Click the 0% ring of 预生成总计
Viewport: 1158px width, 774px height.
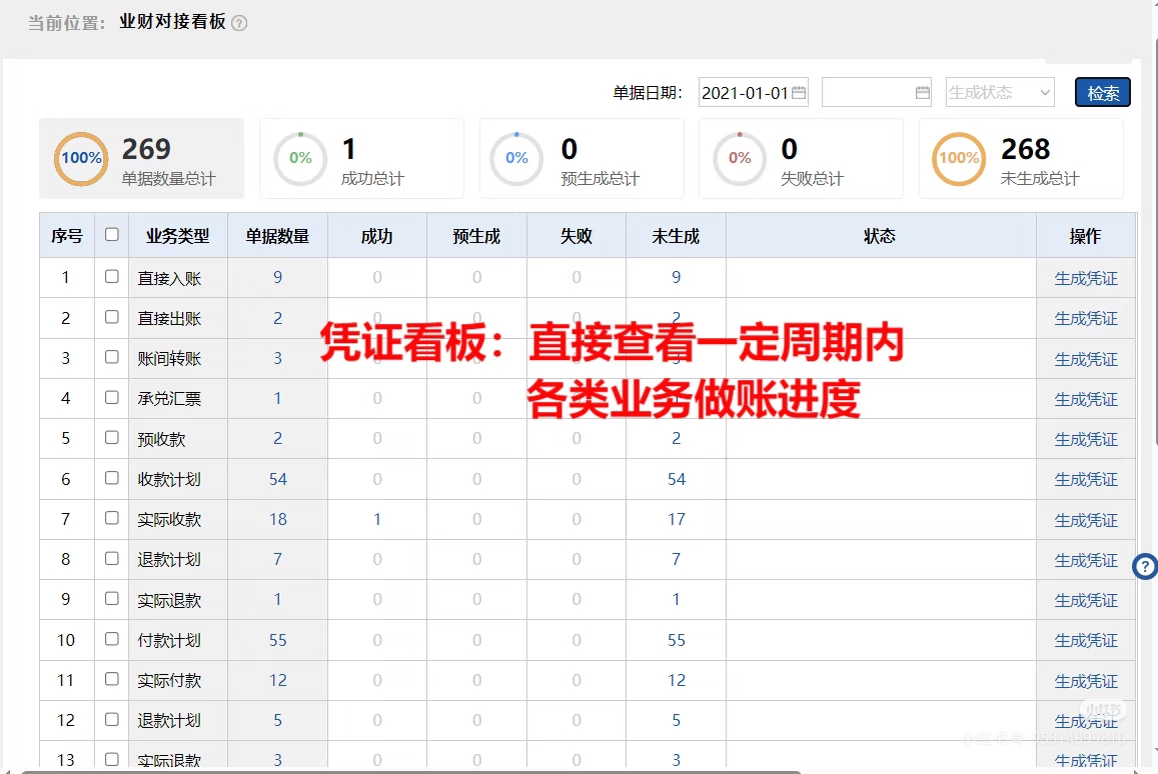[x=516, y=158]
